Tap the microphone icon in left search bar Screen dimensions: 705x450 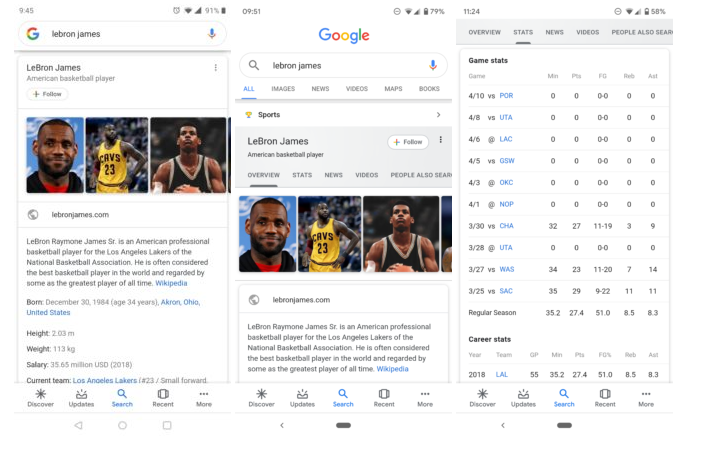(x=212, y=34)
